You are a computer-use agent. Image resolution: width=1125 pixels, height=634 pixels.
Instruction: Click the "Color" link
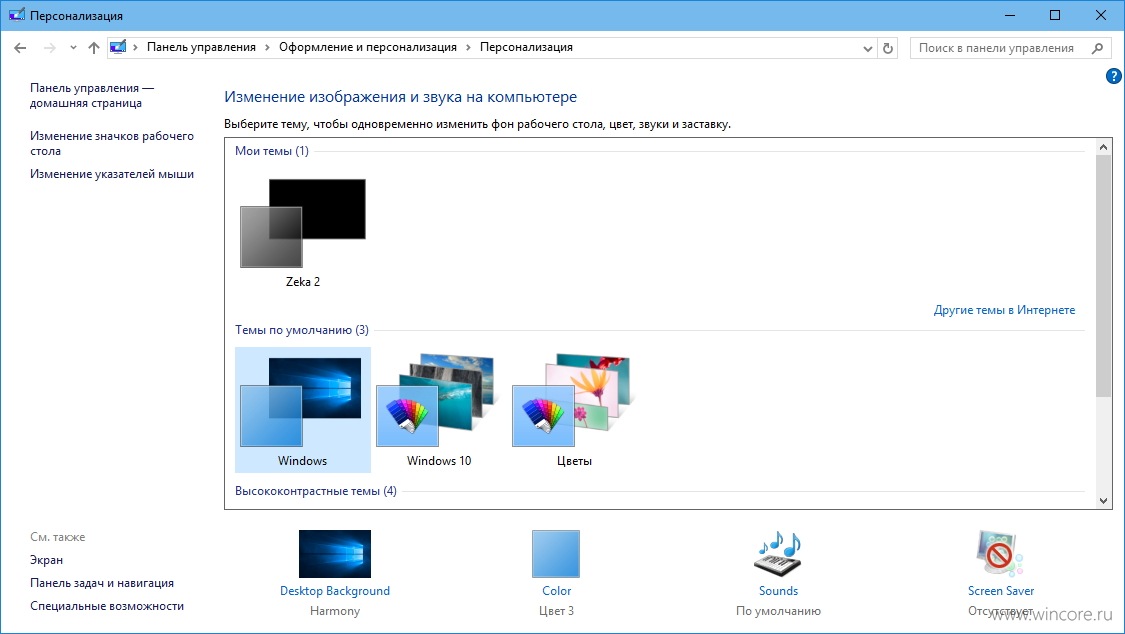(x=557, y=591)
